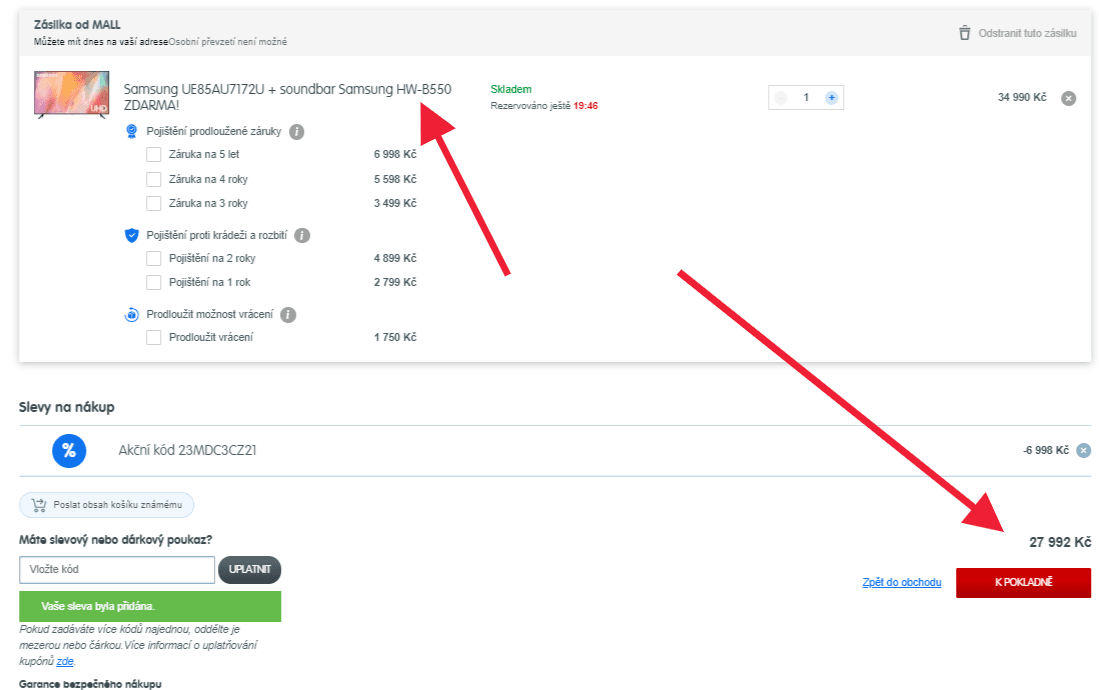Open info about theft and breakage insurance
1099x690 pixels.
[302, 236]
